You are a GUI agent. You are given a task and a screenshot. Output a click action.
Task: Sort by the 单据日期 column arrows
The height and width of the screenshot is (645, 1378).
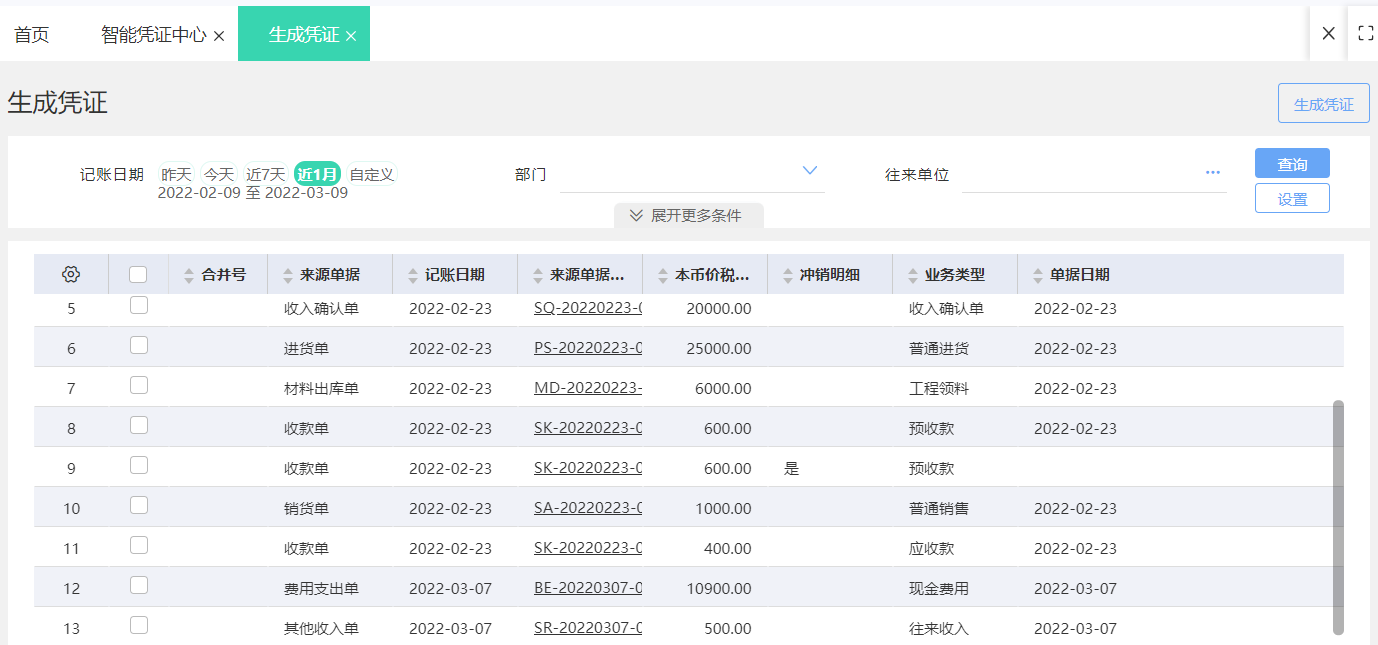point(1038,275)
